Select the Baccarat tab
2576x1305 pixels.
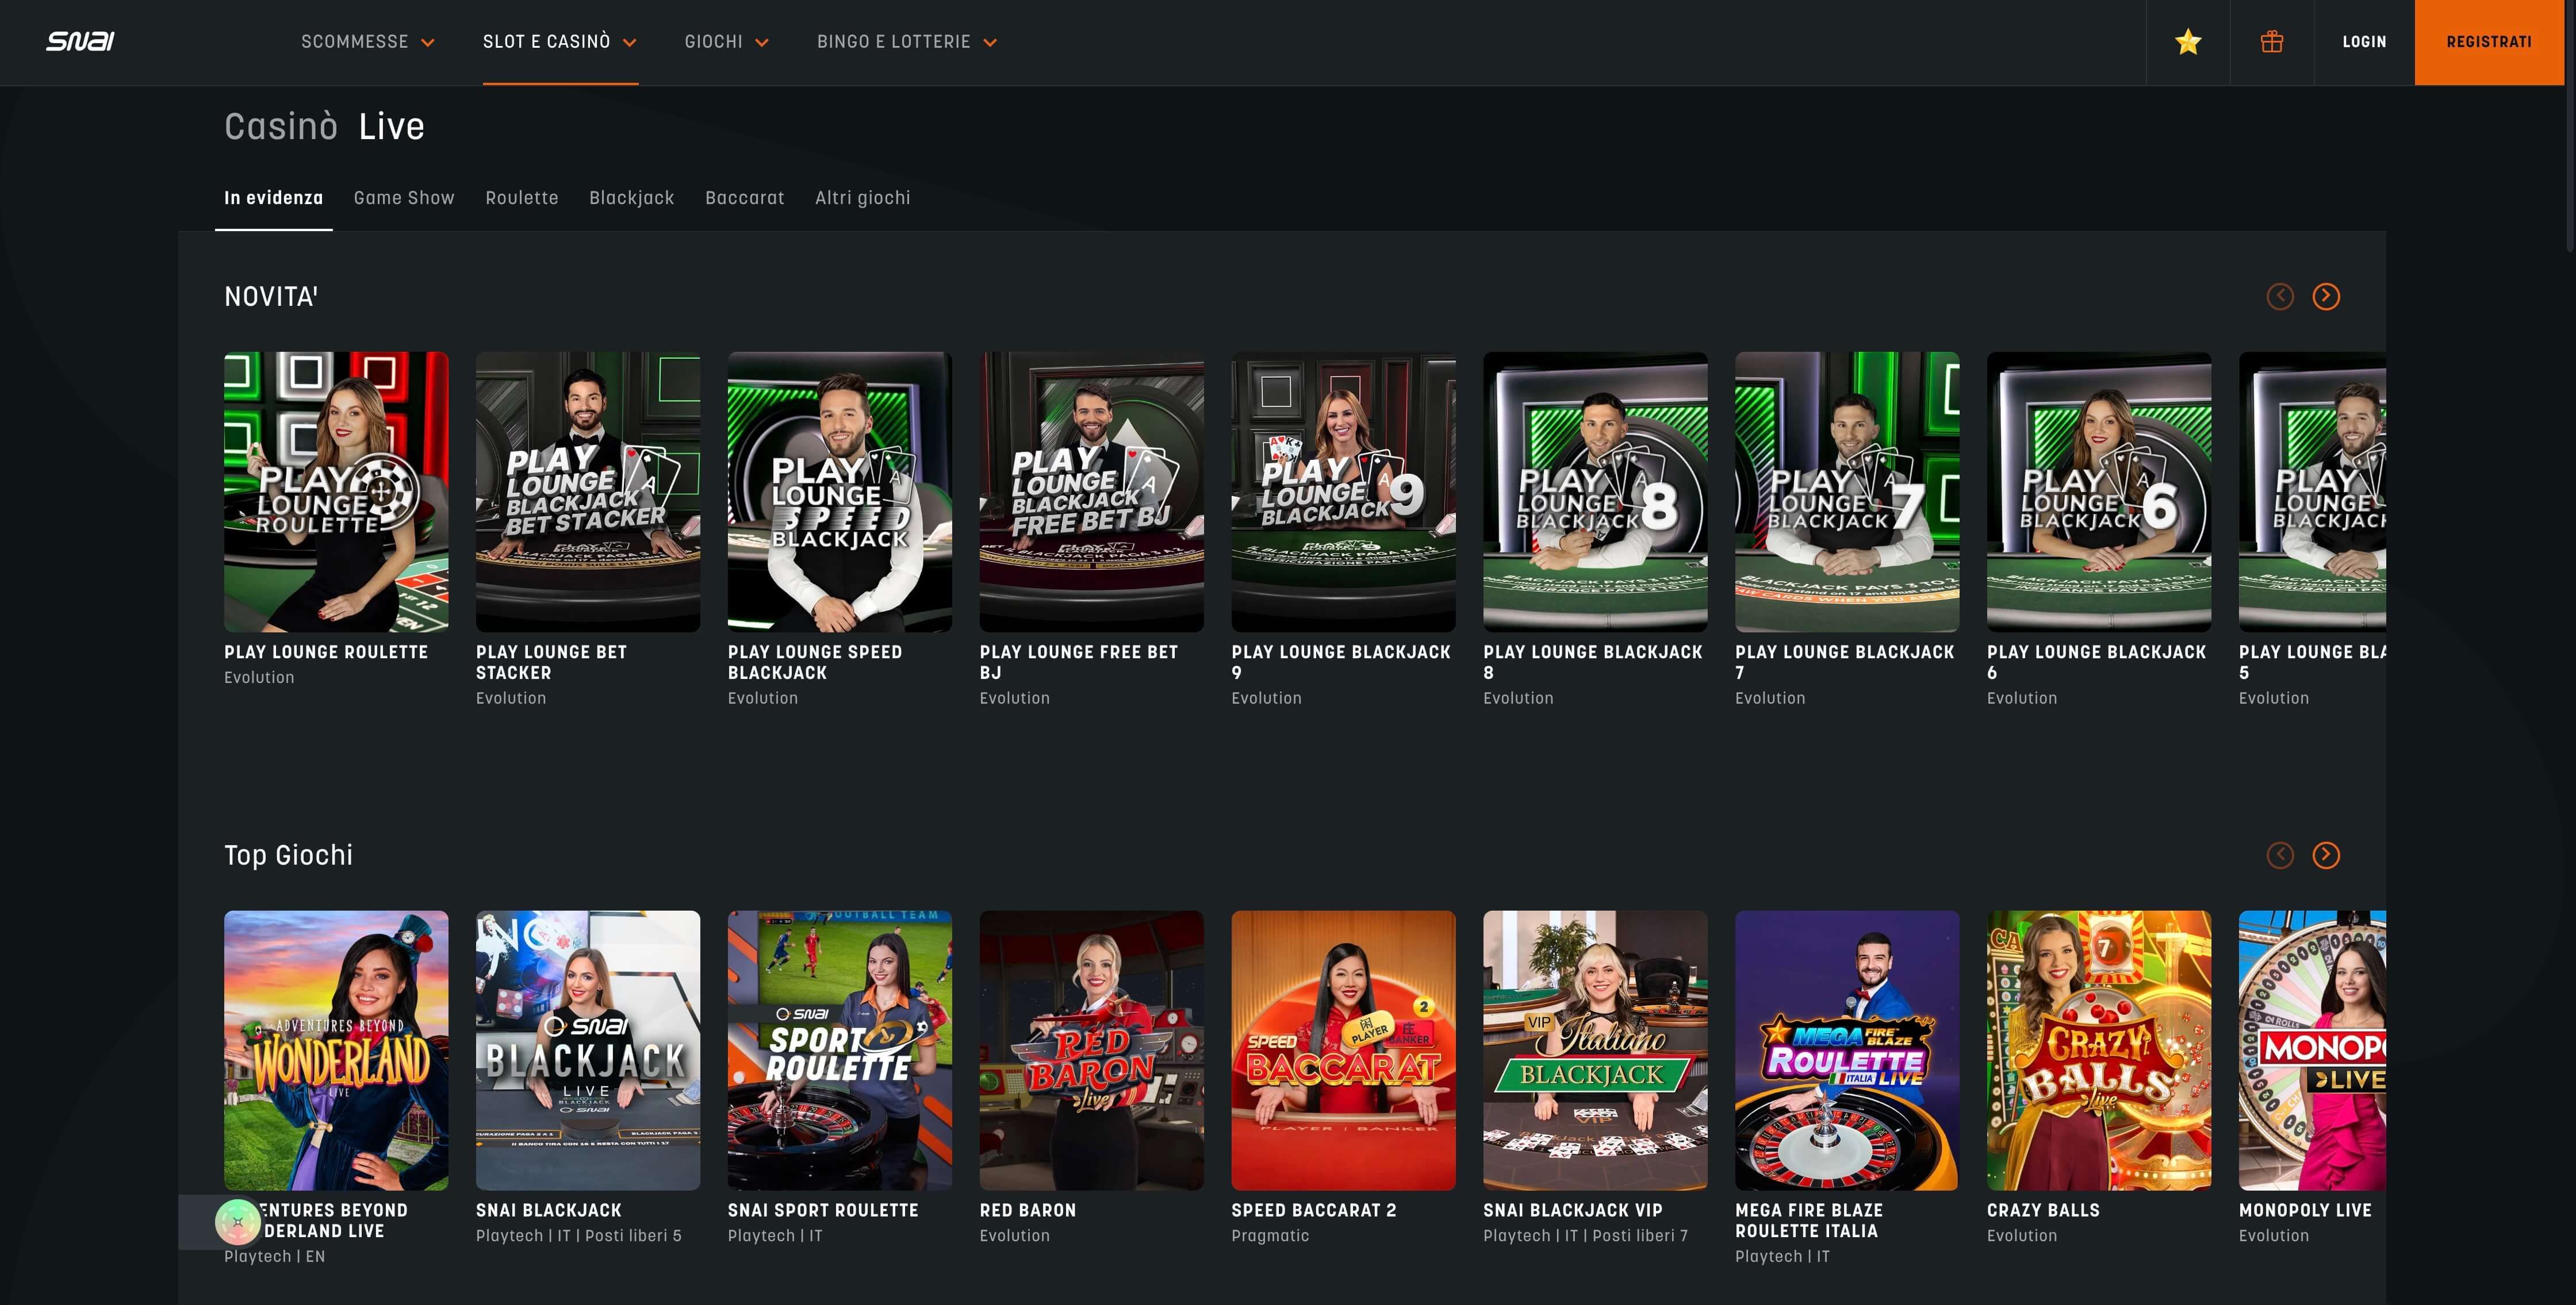pos(744,198)
